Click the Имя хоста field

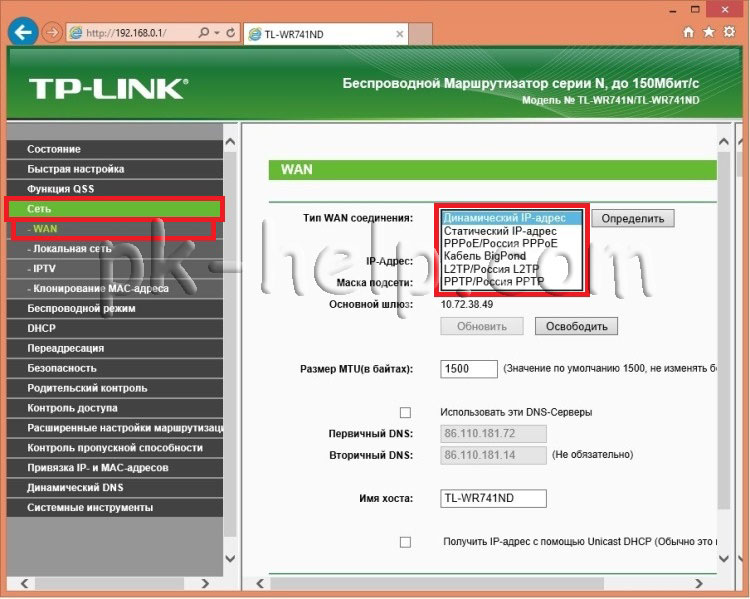[493, 499]
